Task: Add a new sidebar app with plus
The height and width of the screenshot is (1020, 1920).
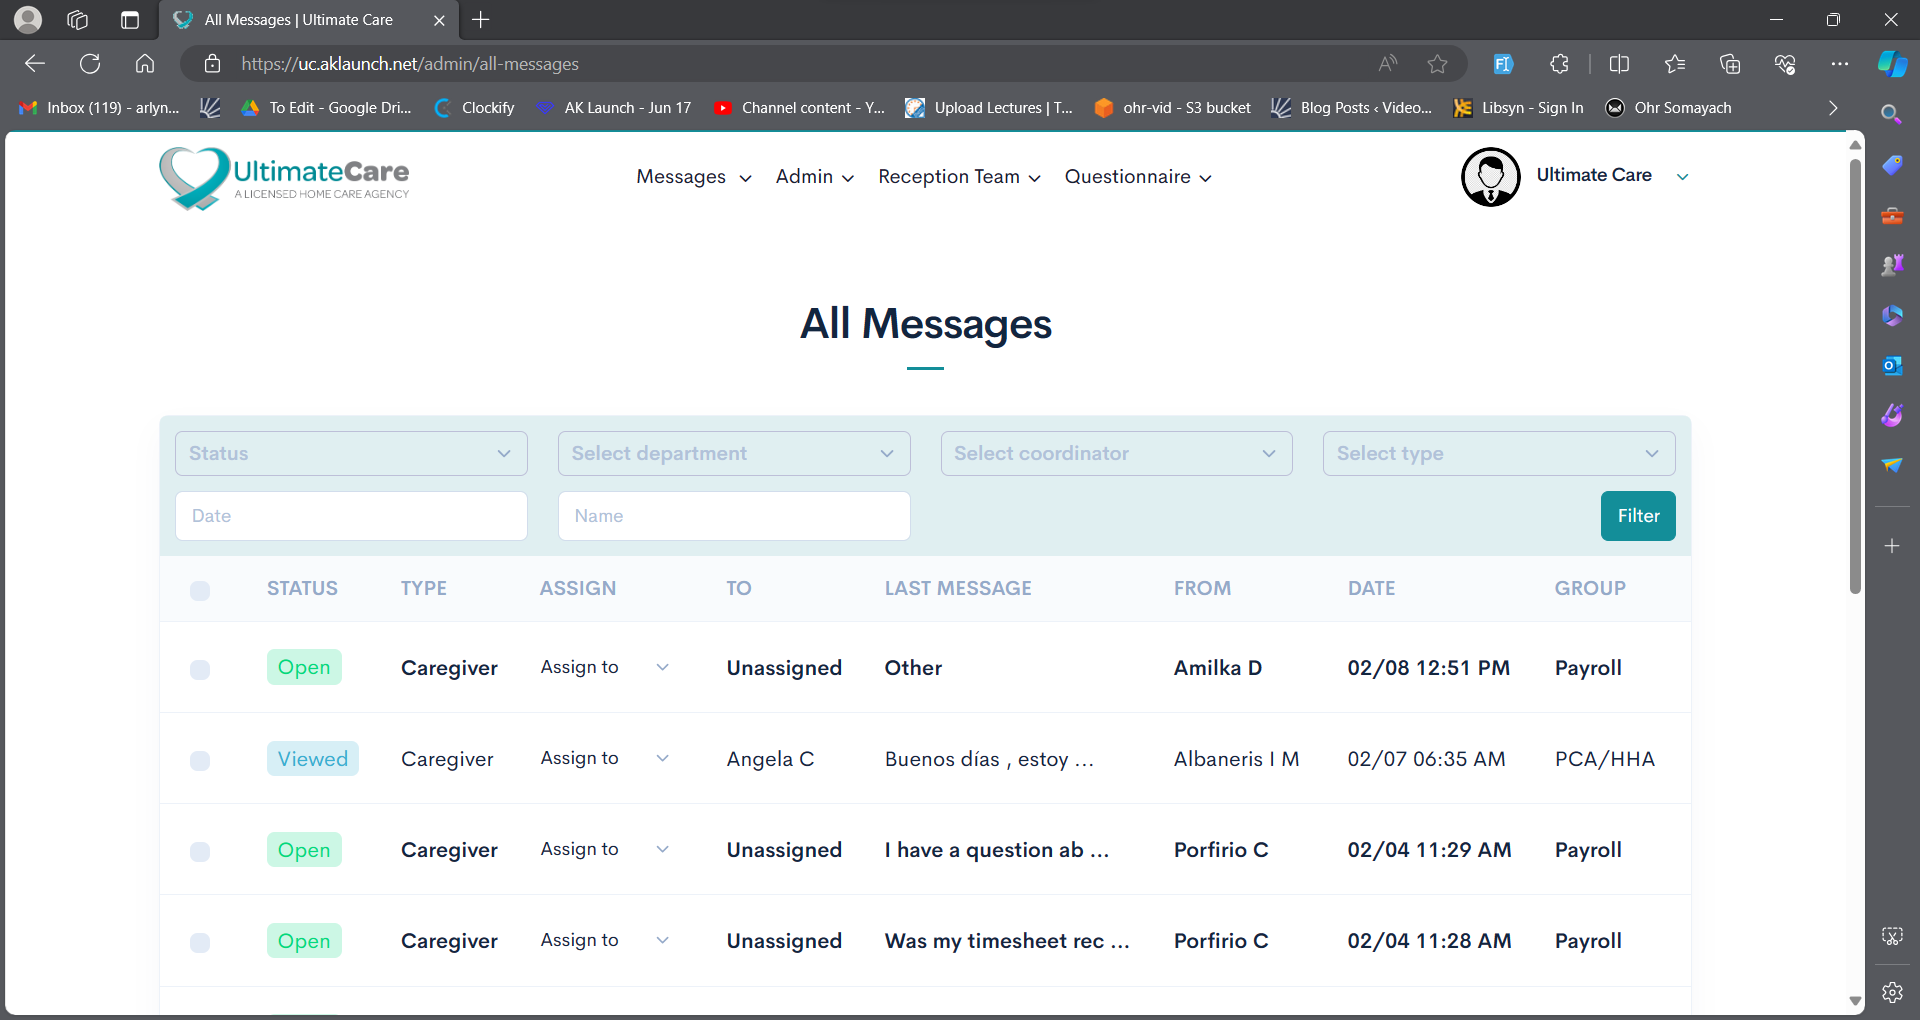Action: coord(1891,546)
